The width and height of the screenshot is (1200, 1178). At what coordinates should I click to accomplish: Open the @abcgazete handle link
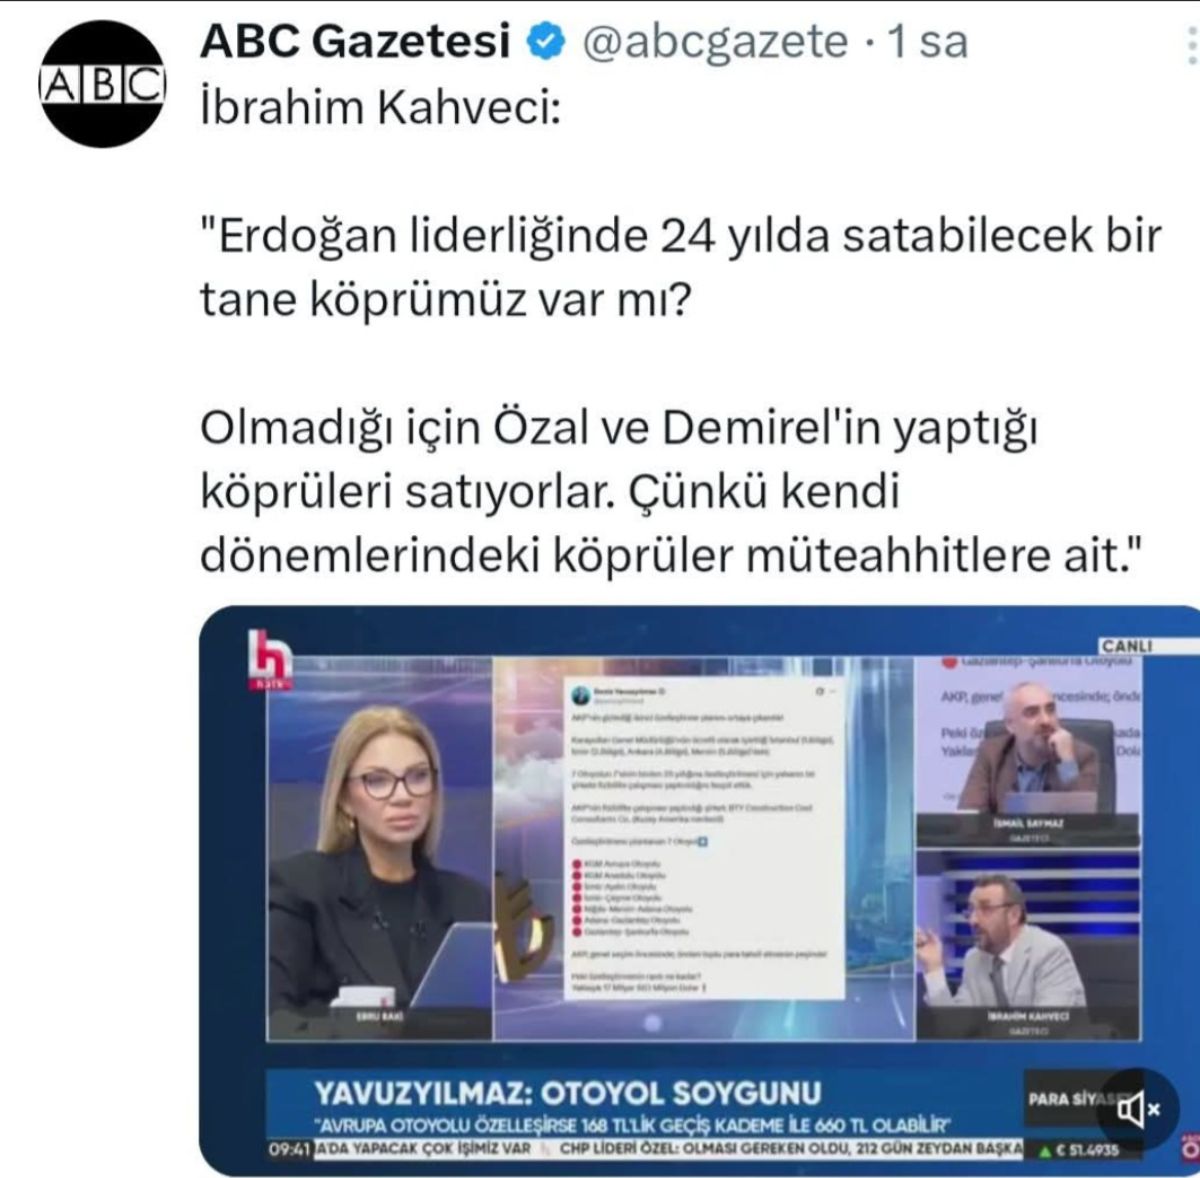pos(714,44)
